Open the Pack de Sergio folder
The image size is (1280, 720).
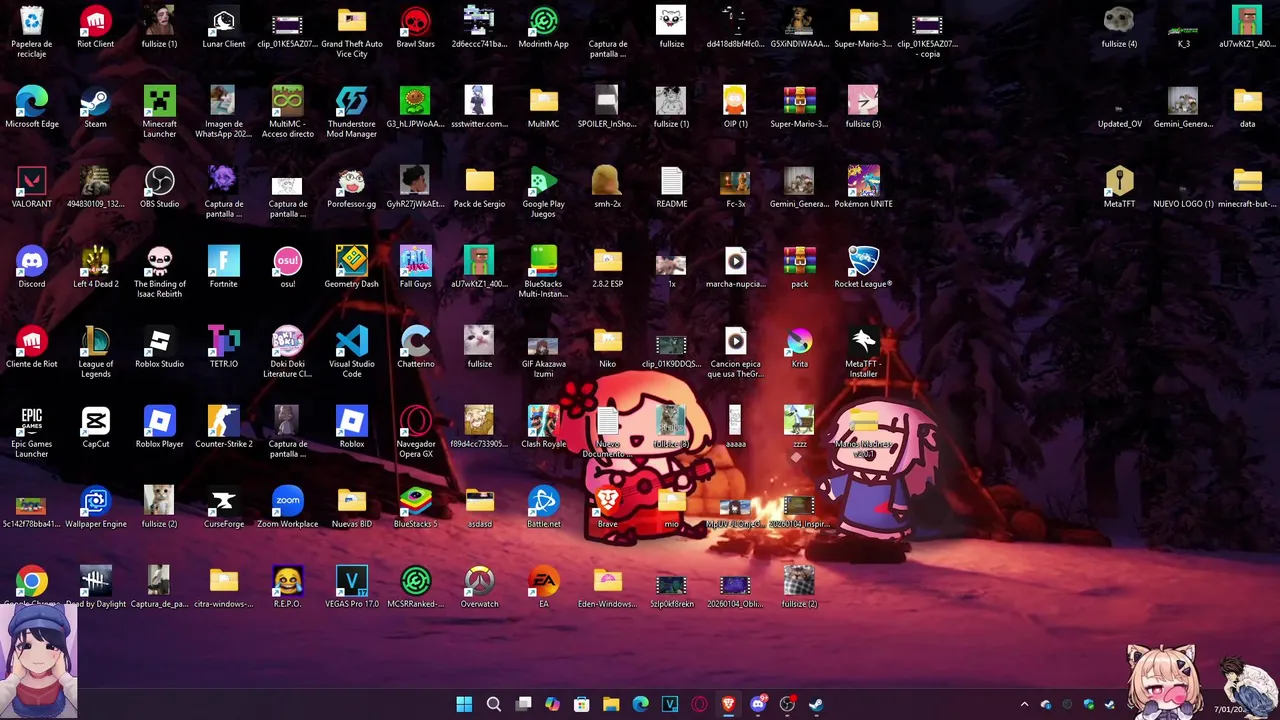point(480,182)
